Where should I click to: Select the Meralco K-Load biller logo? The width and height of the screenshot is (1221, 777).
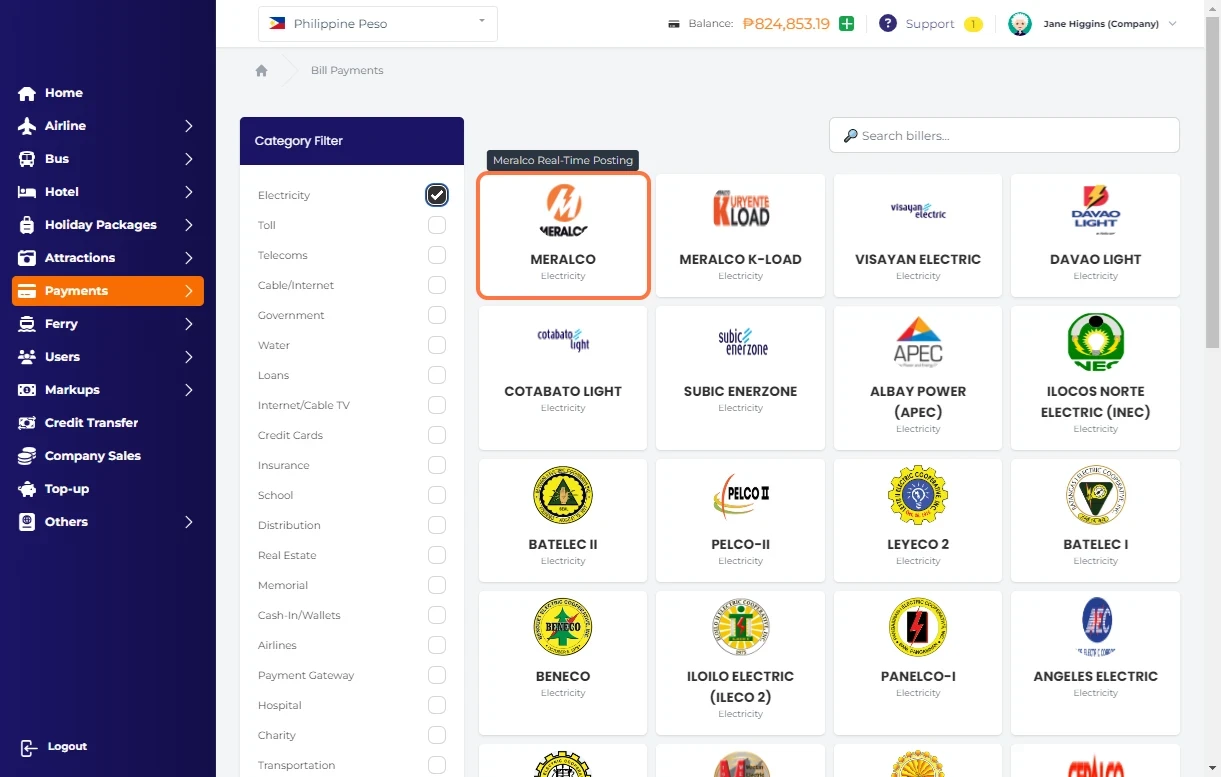pos(740,210)
